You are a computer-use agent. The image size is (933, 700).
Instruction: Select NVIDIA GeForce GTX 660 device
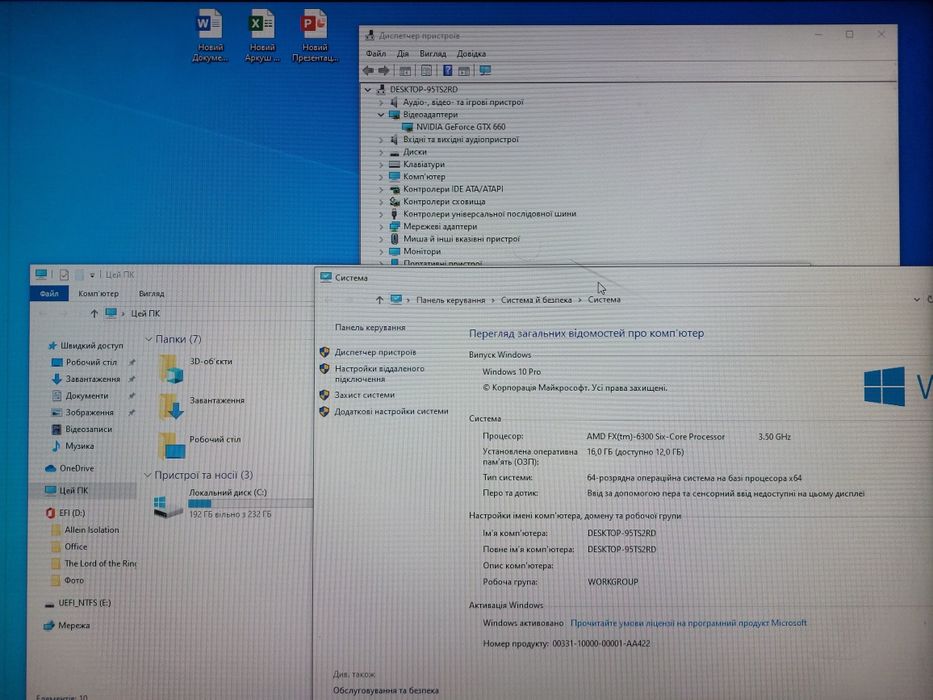tap(460, 127)
